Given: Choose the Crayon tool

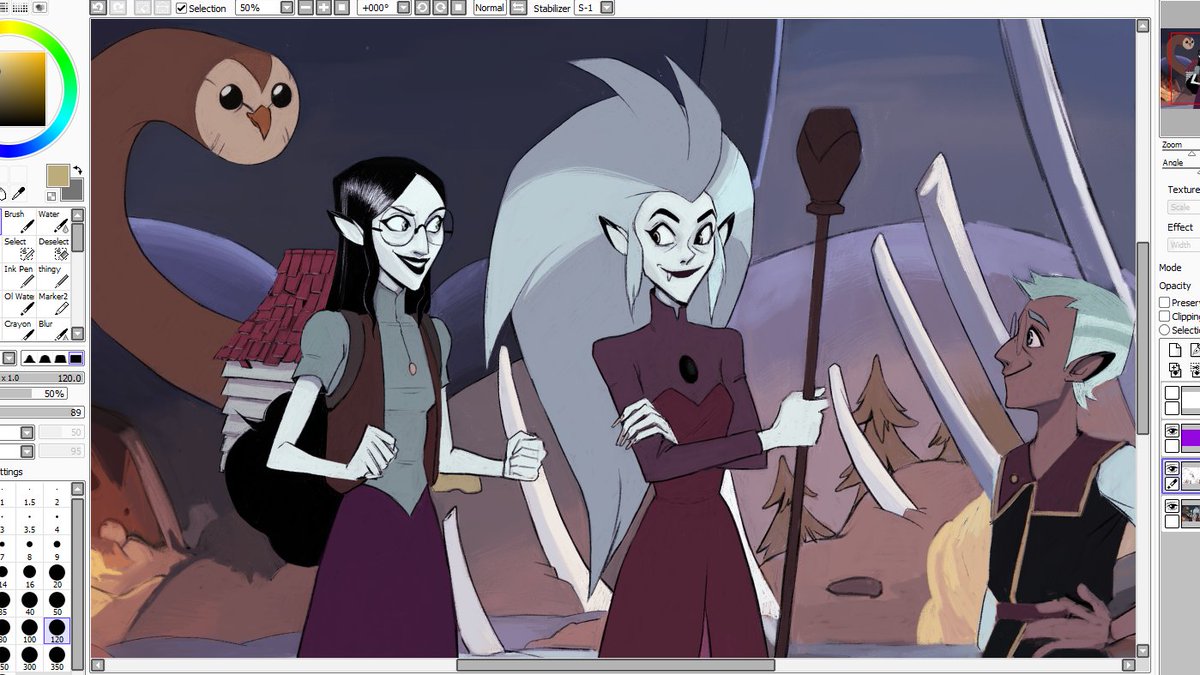Looking at the screenshot, I should (19, 329).
